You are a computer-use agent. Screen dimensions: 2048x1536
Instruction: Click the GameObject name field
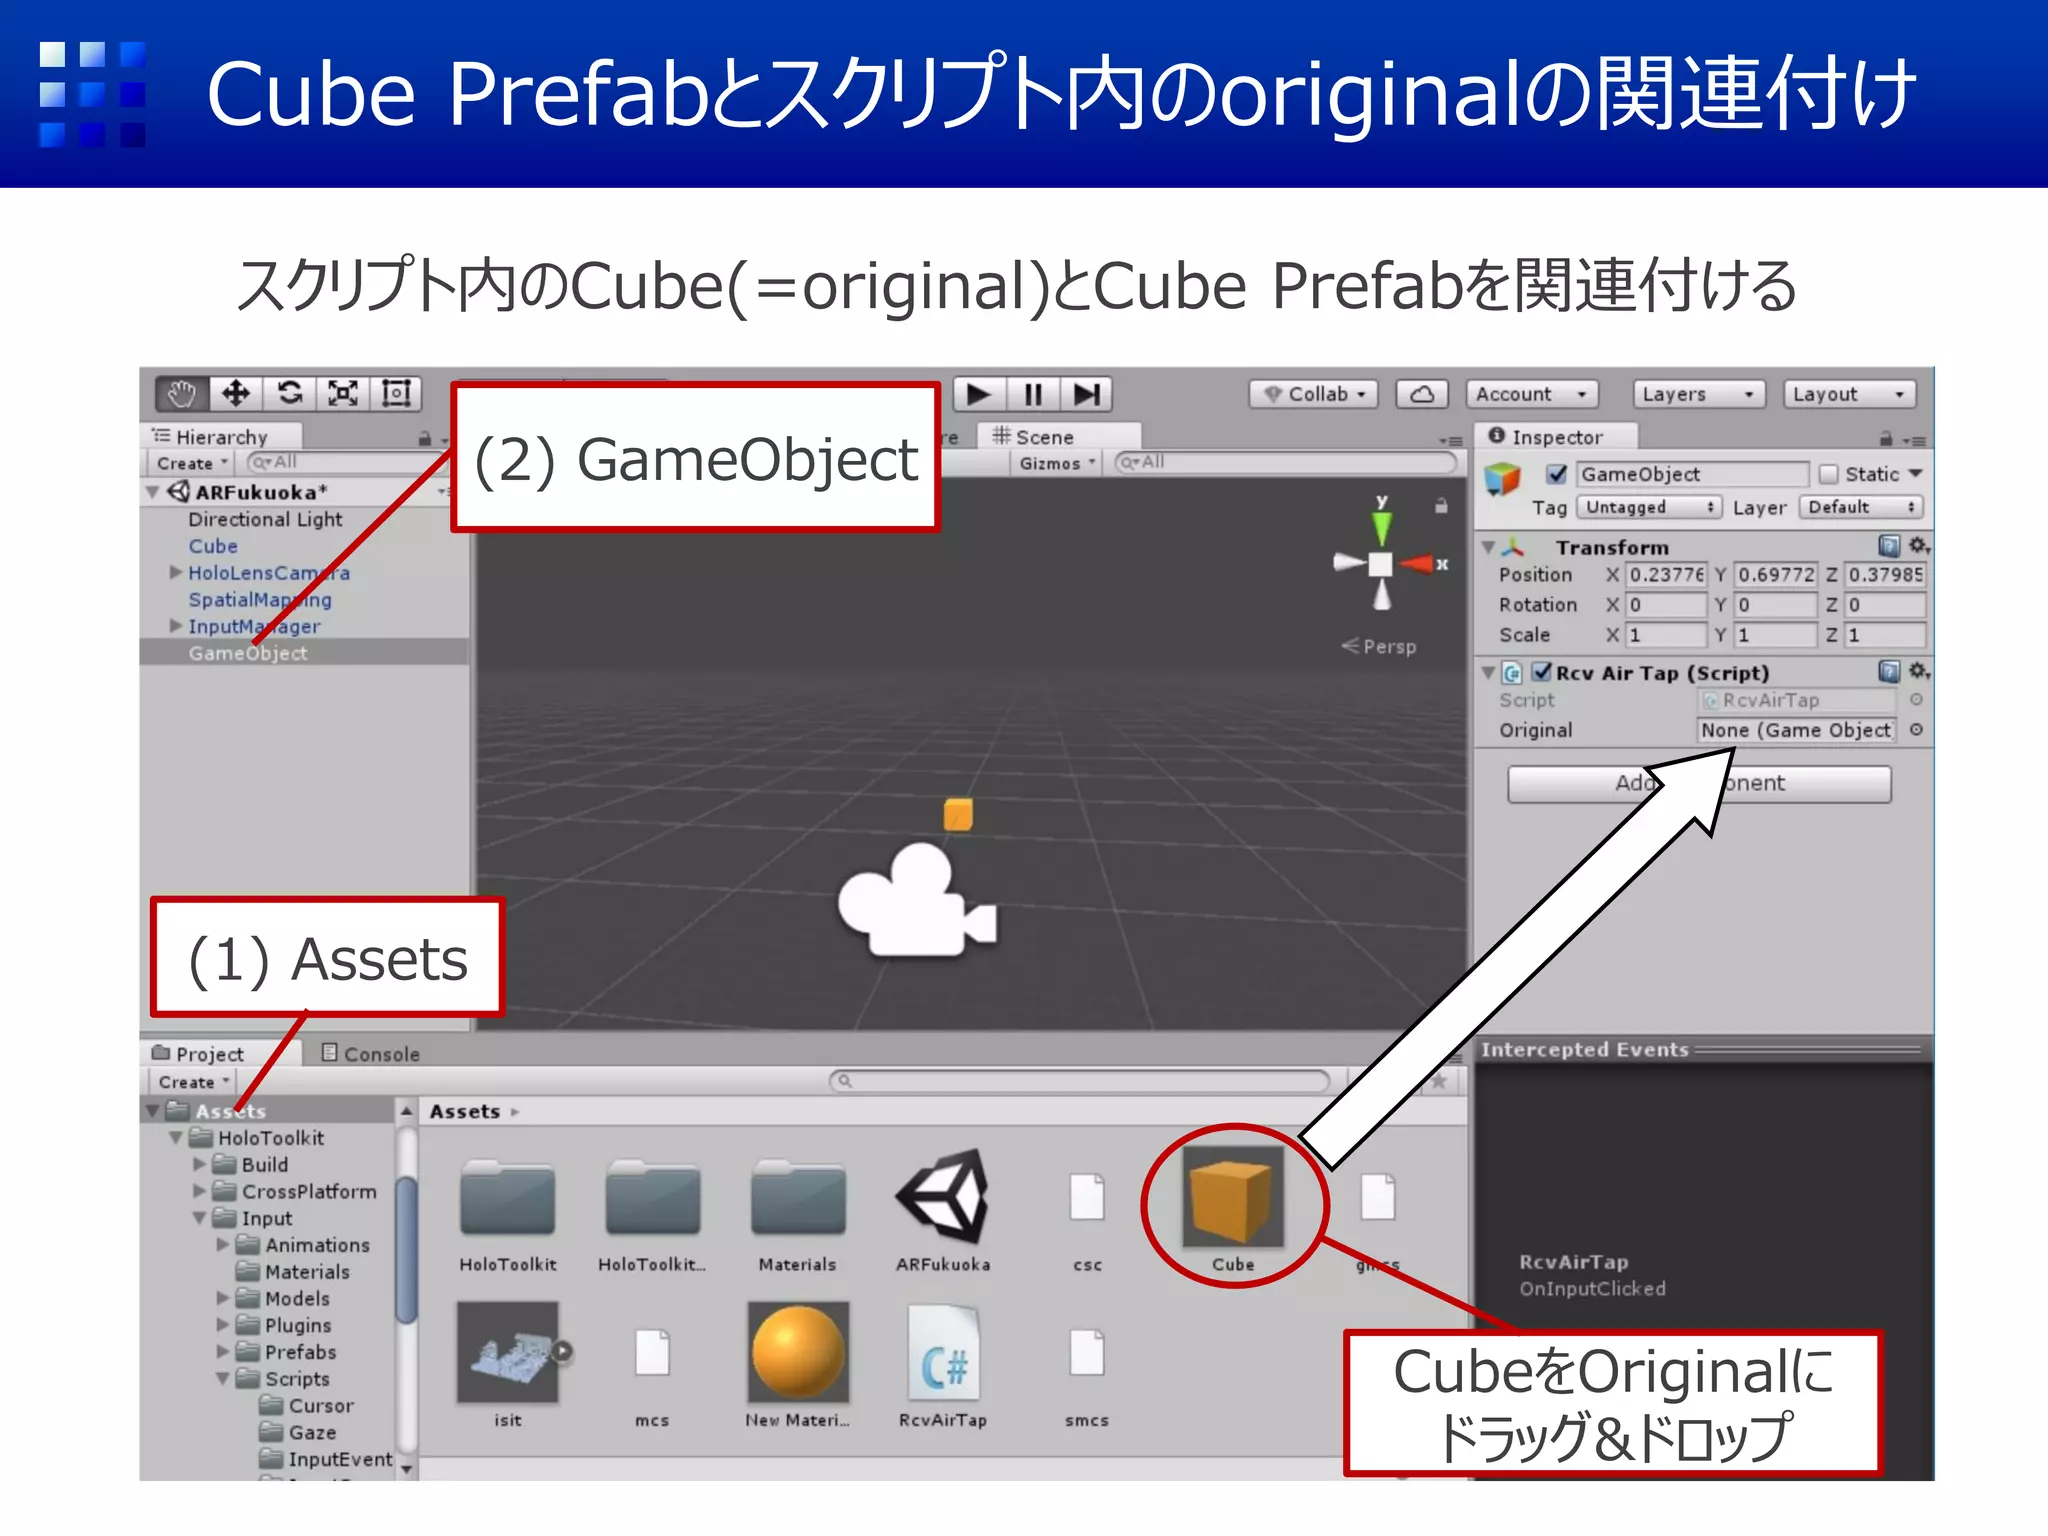pos(1693,474)
